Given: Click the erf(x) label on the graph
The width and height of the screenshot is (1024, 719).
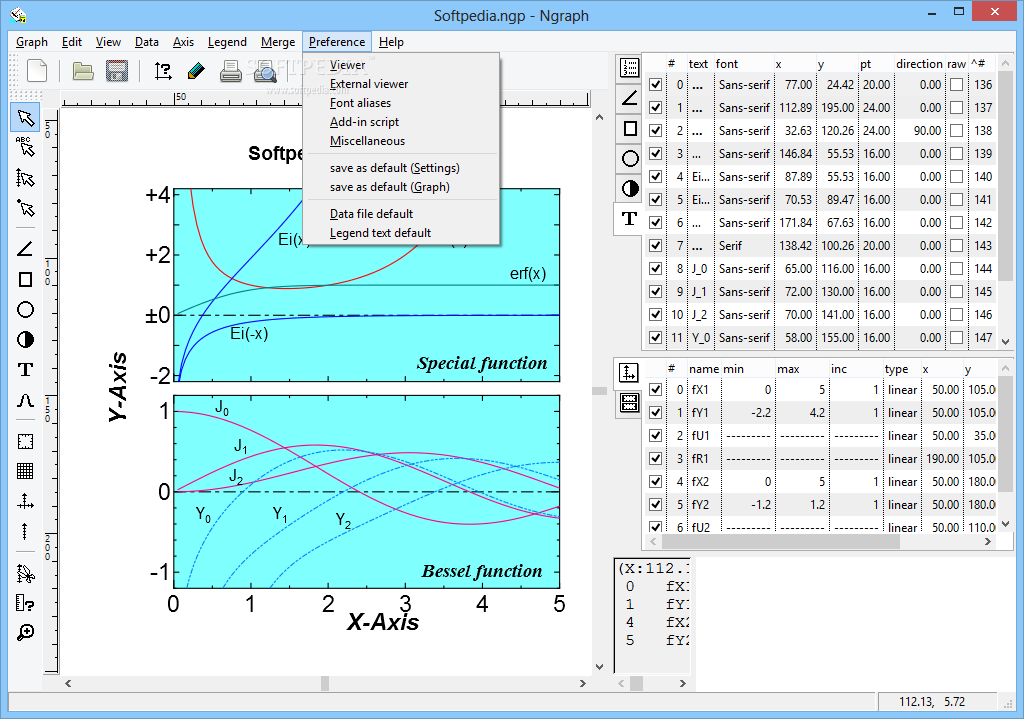Looking at the screenshot, I should [x=528, y=274].
